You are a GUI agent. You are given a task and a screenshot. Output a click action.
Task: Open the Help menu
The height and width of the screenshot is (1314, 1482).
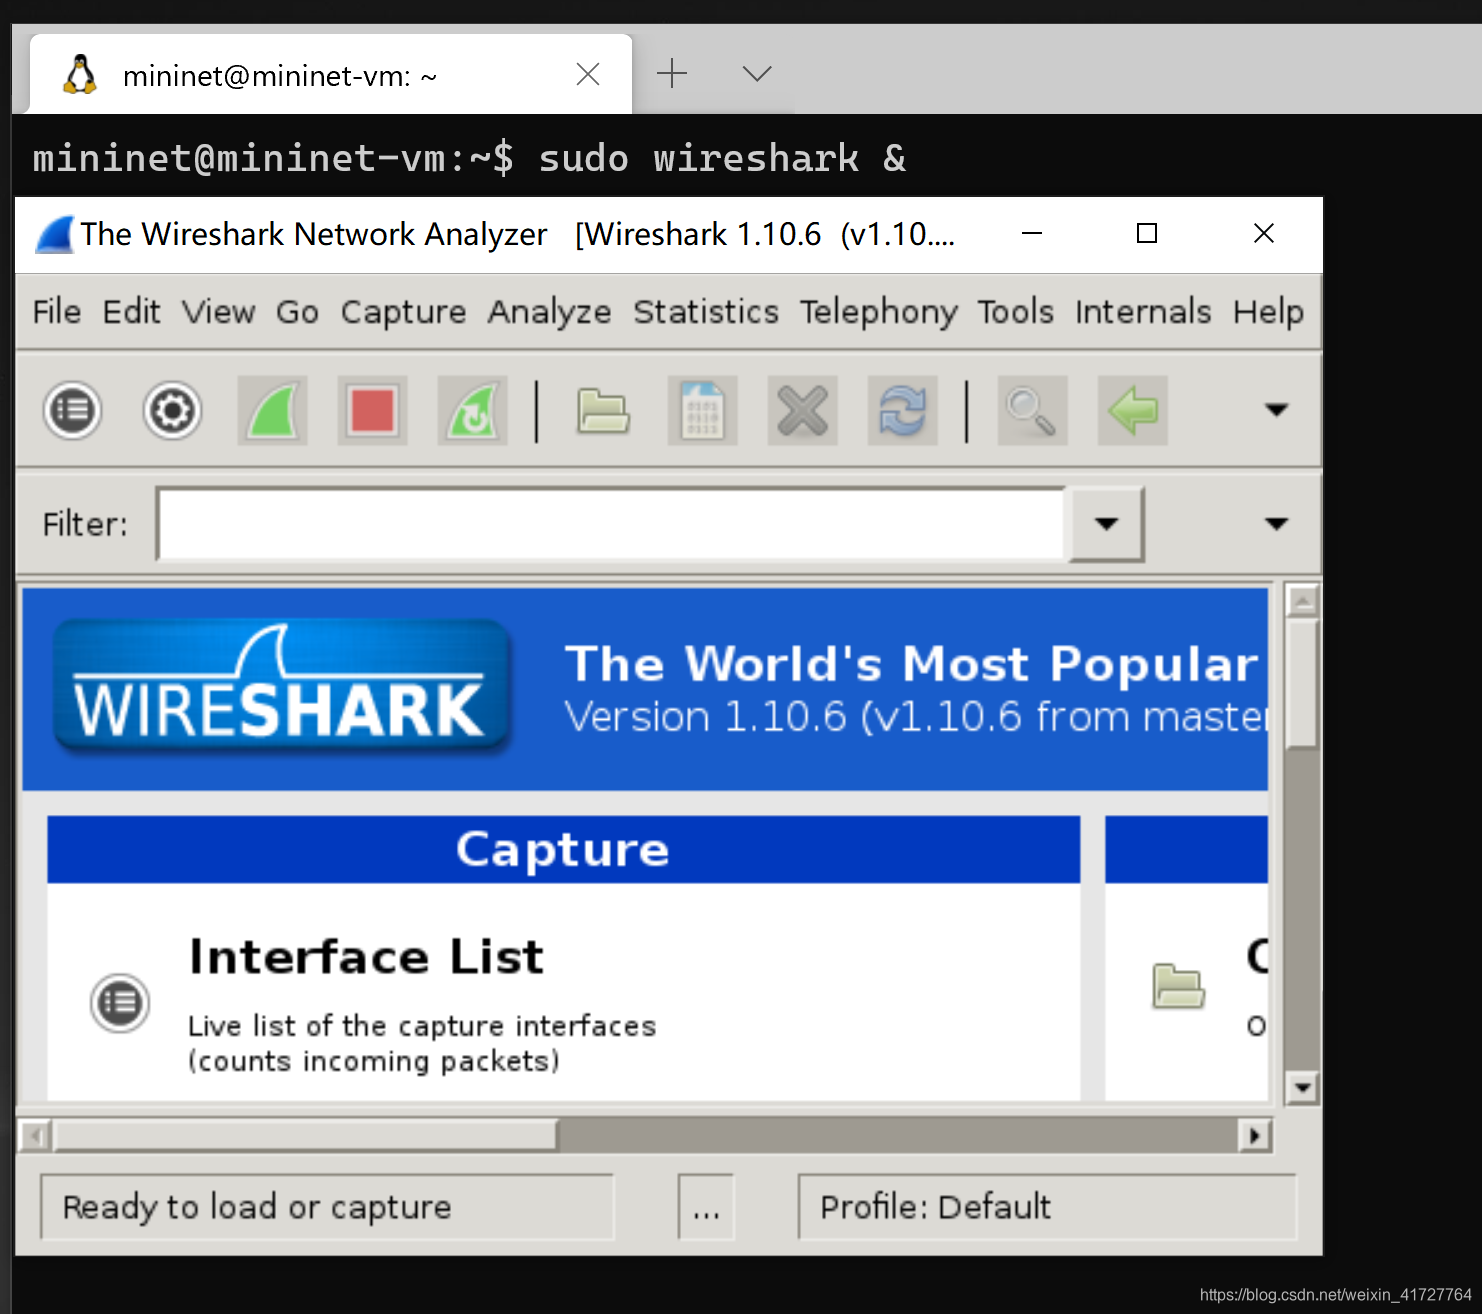point(1268,312)
